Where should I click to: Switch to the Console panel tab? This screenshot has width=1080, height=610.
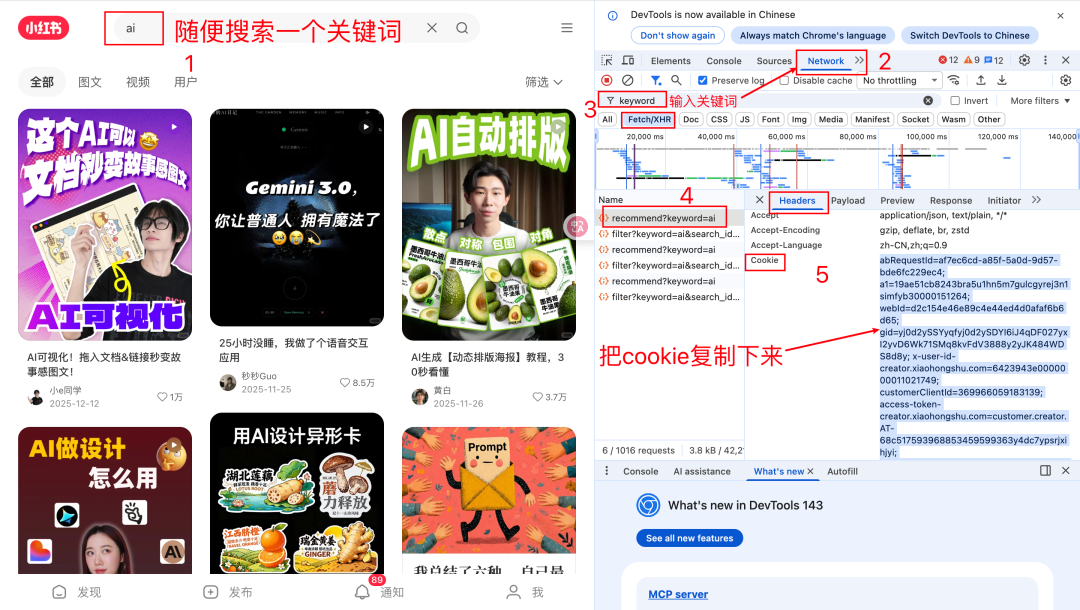point(724,61)
